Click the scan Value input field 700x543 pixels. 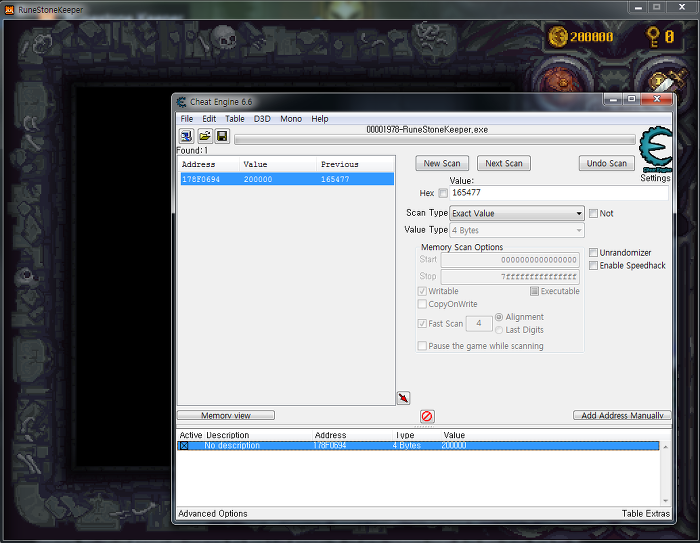pyautogui.click(x=559, y=193)
